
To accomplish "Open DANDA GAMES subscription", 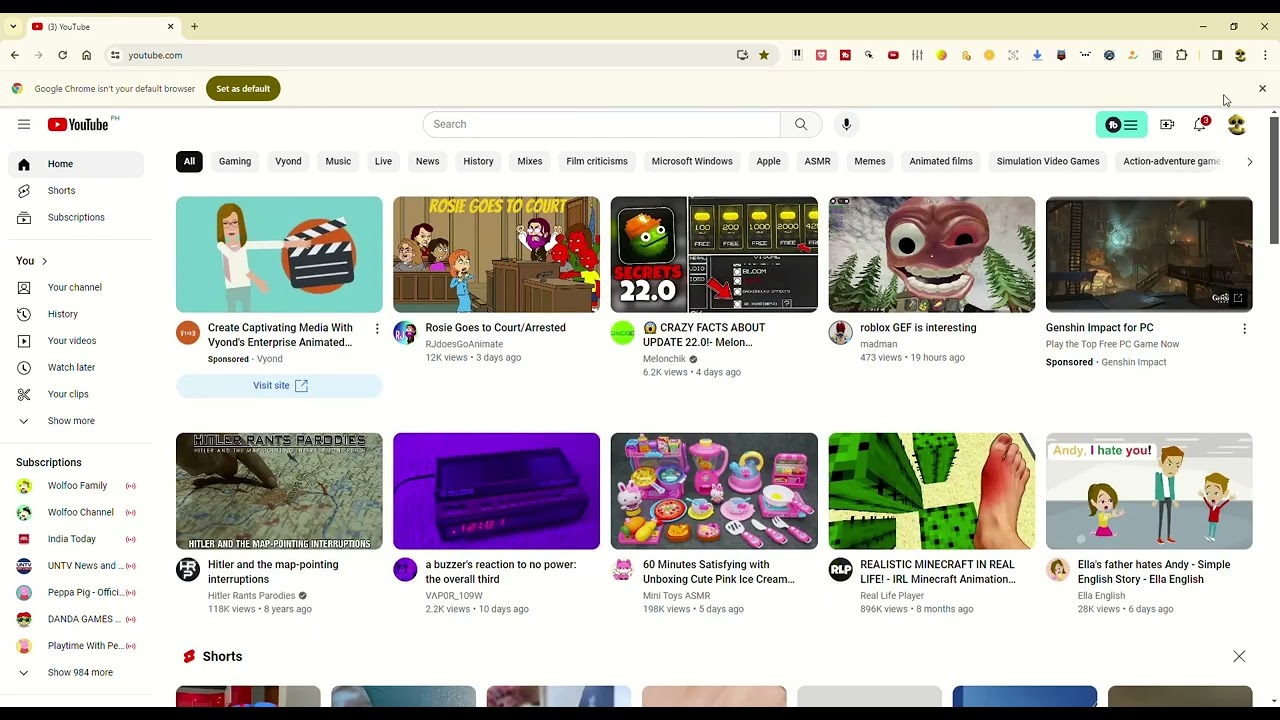I will pyautogui.click(x=76, y=619).
